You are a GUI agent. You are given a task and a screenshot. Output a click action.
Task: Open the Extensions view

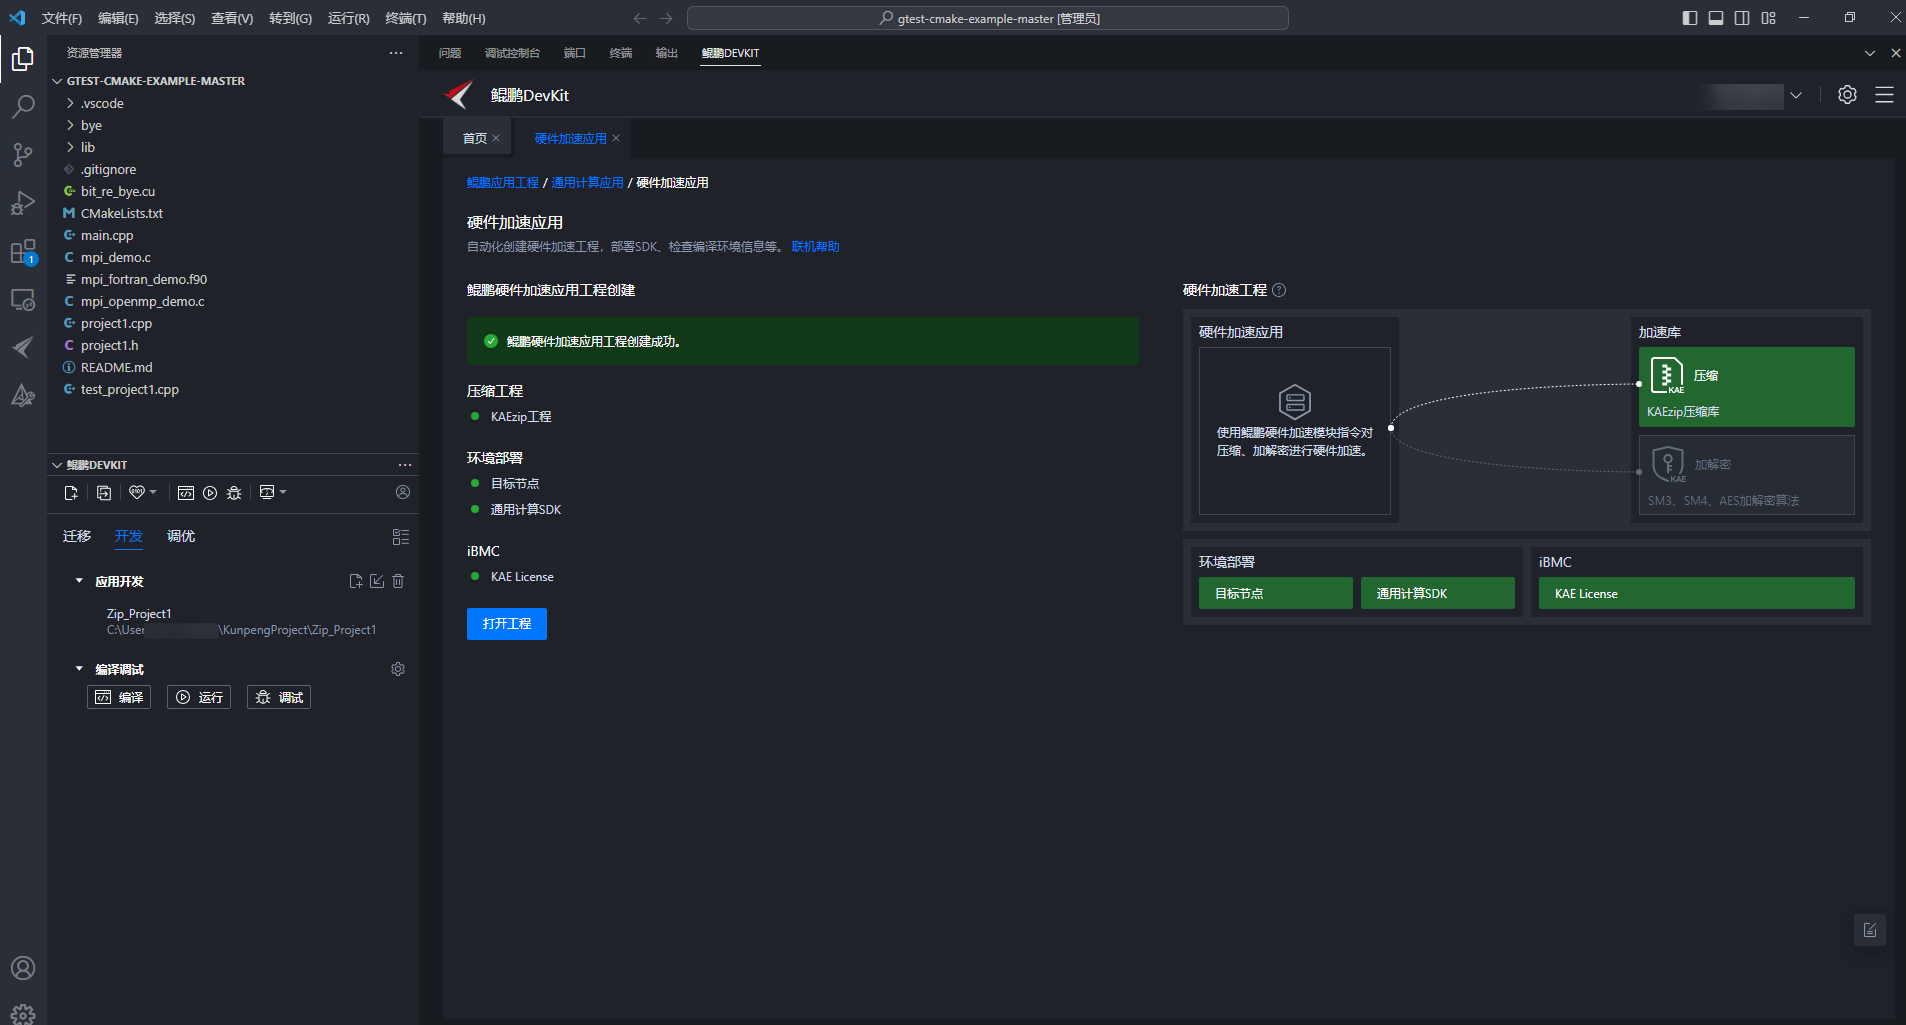[23, 251]
